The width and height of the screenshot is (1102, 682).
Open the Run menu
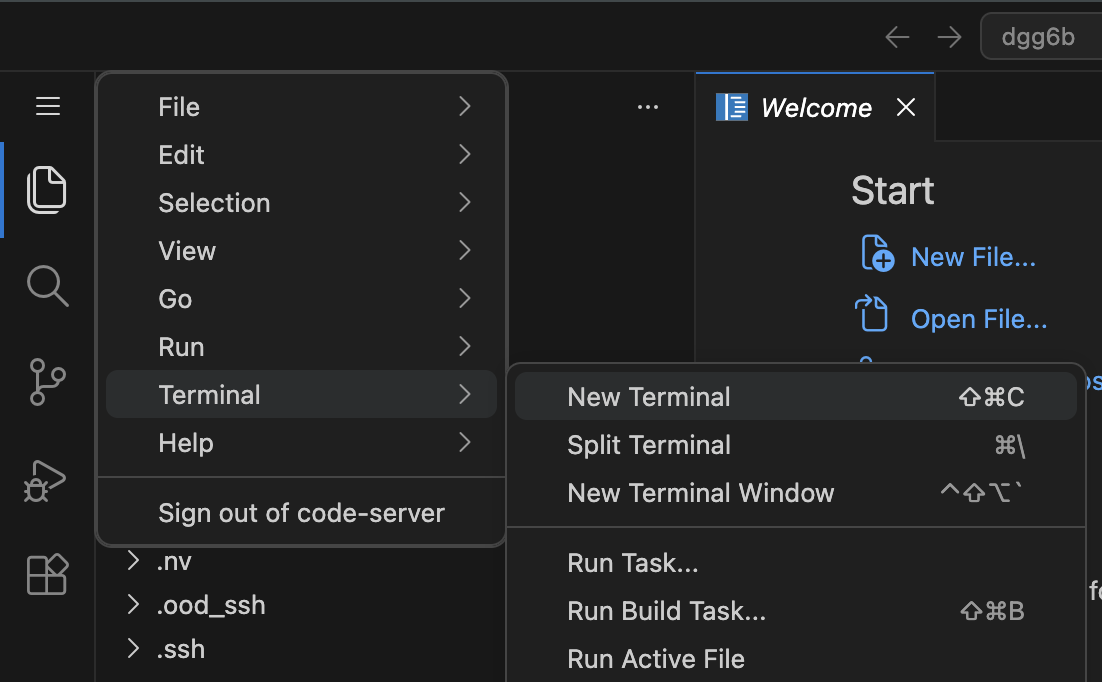302,347
